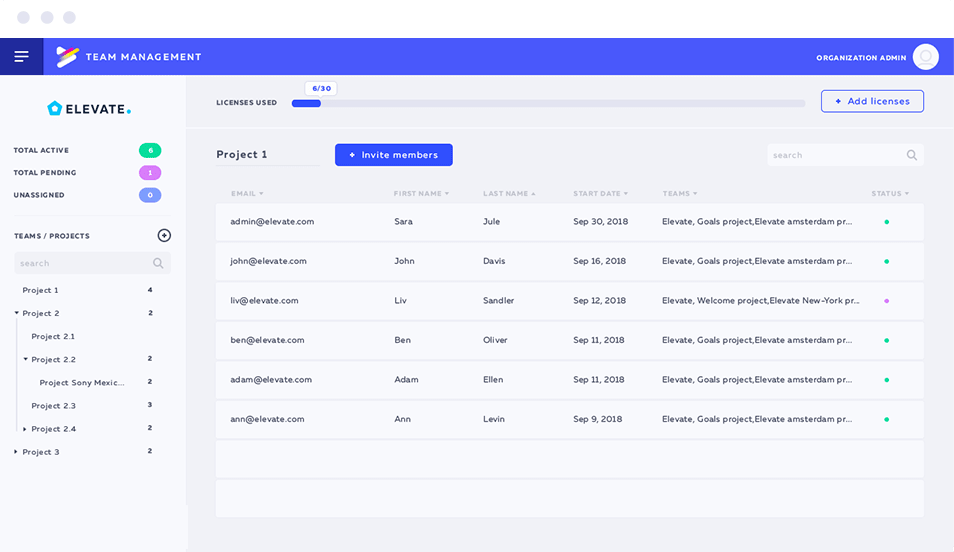Sort by Last Name column

coord(509,194)
